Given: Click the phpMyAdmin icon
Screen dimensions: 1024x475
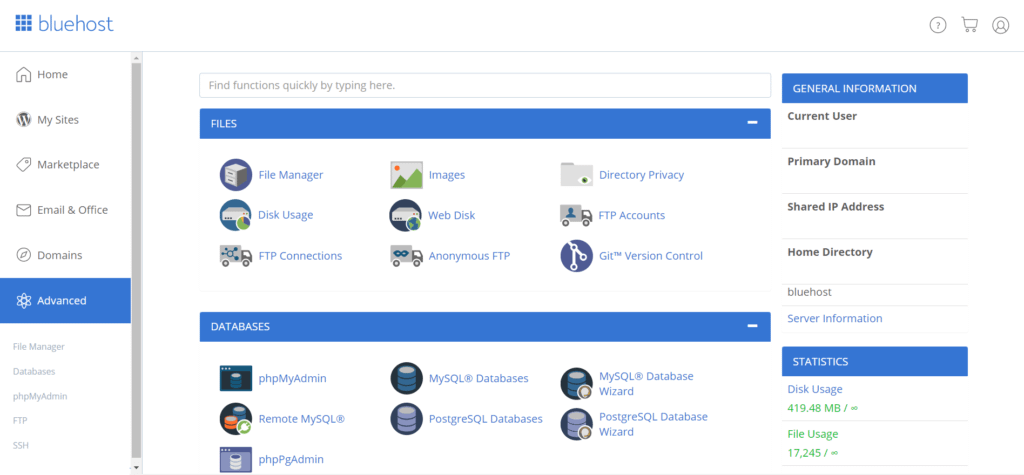Looking at the screenshot, I should [x=235, y=378].
